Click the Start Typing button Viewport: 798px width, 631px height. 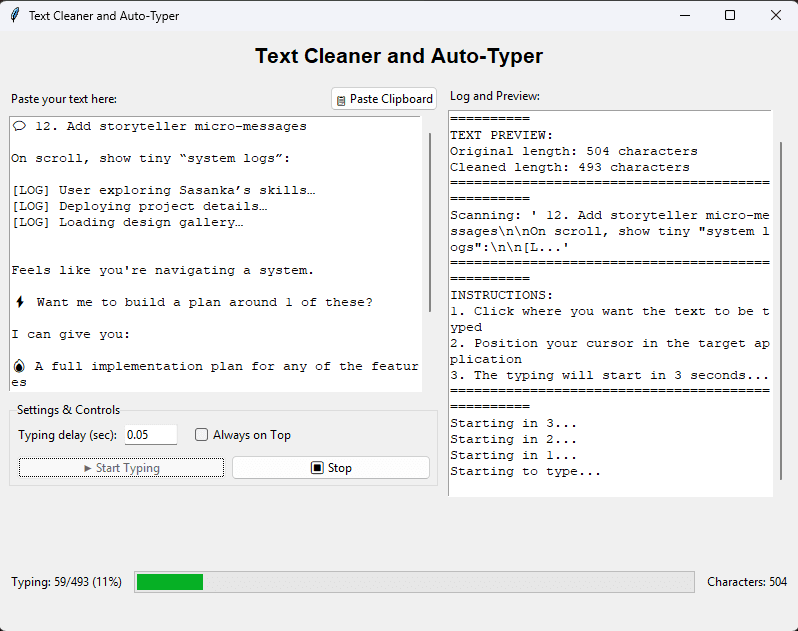pos(122,468)
